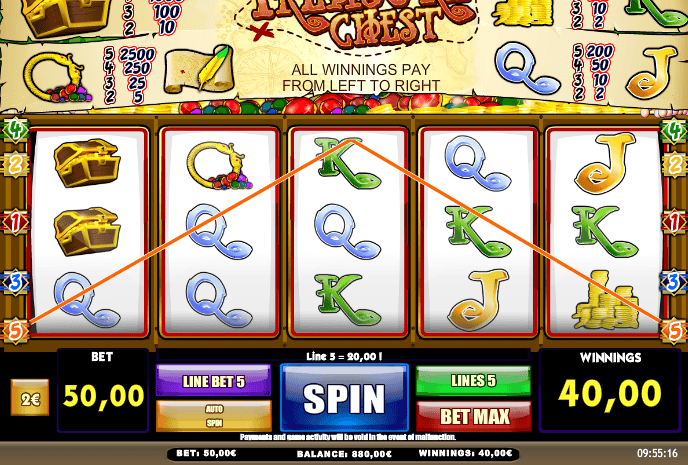688x465 pixels.
Task: Click the right line 4 marker
Action: point(674,130)
